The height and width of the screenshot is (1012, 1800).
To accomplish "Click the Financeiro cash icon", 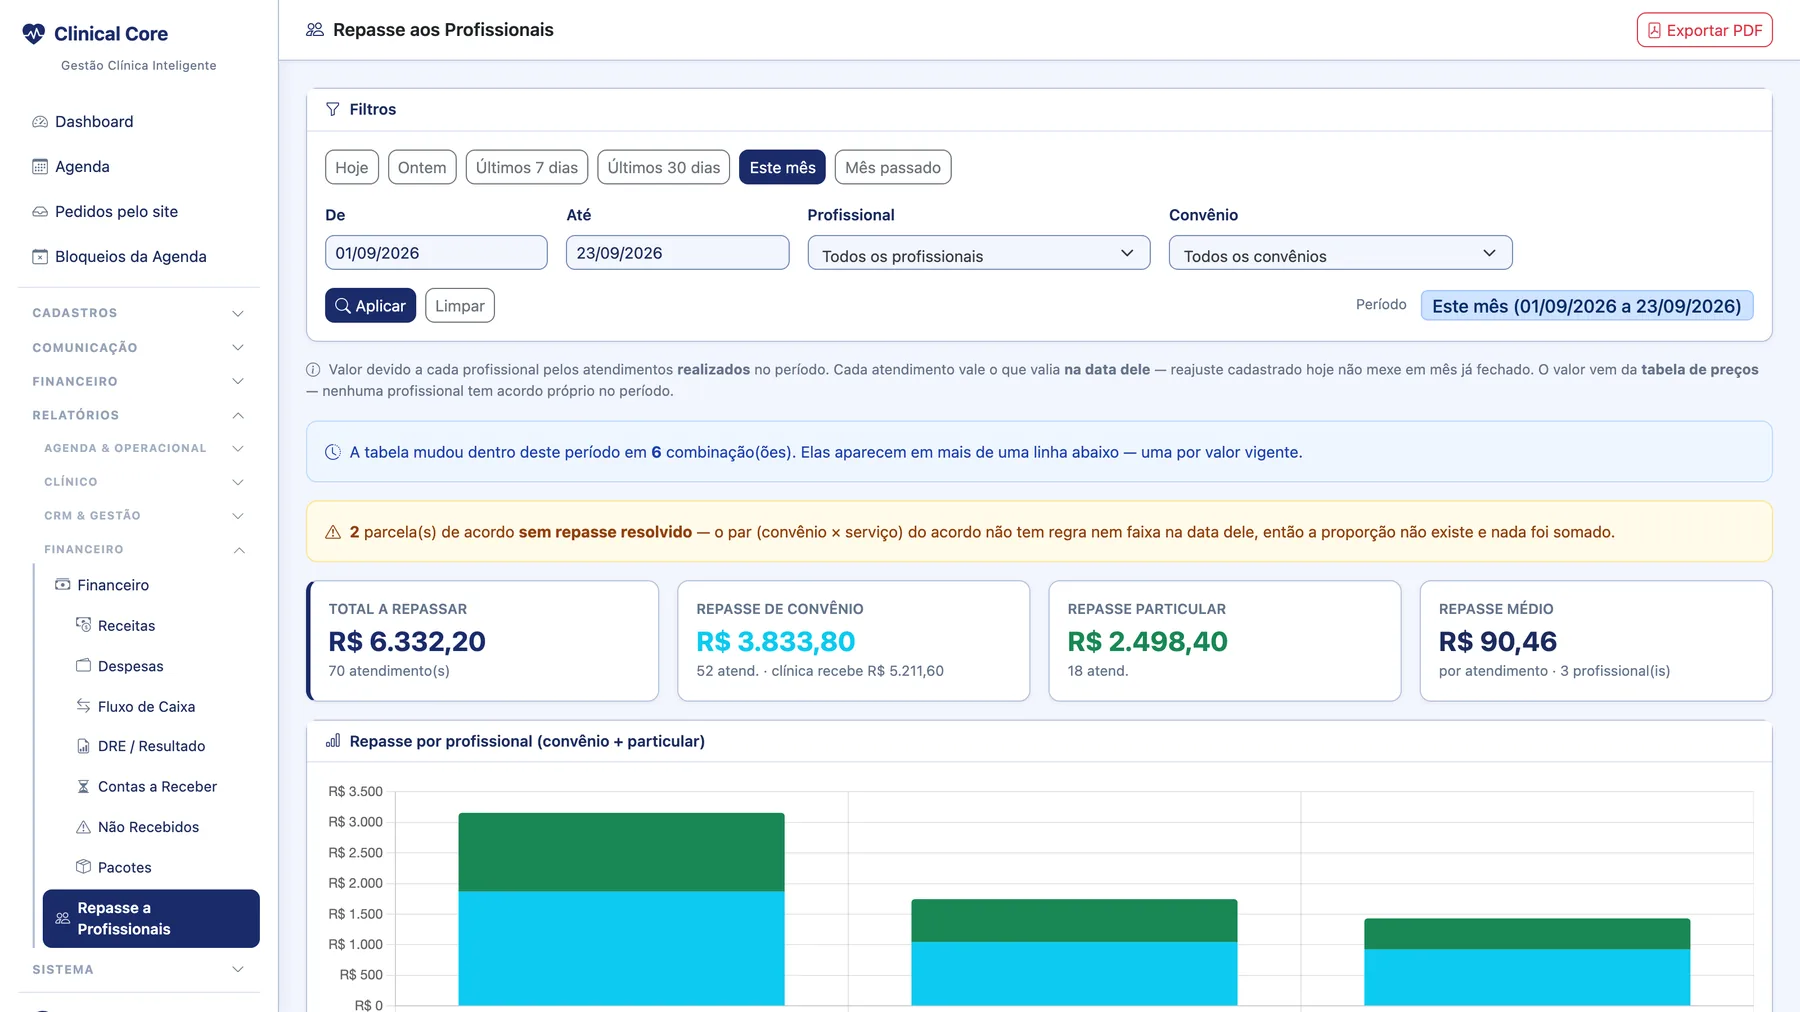I will click(x=62, y=585).
